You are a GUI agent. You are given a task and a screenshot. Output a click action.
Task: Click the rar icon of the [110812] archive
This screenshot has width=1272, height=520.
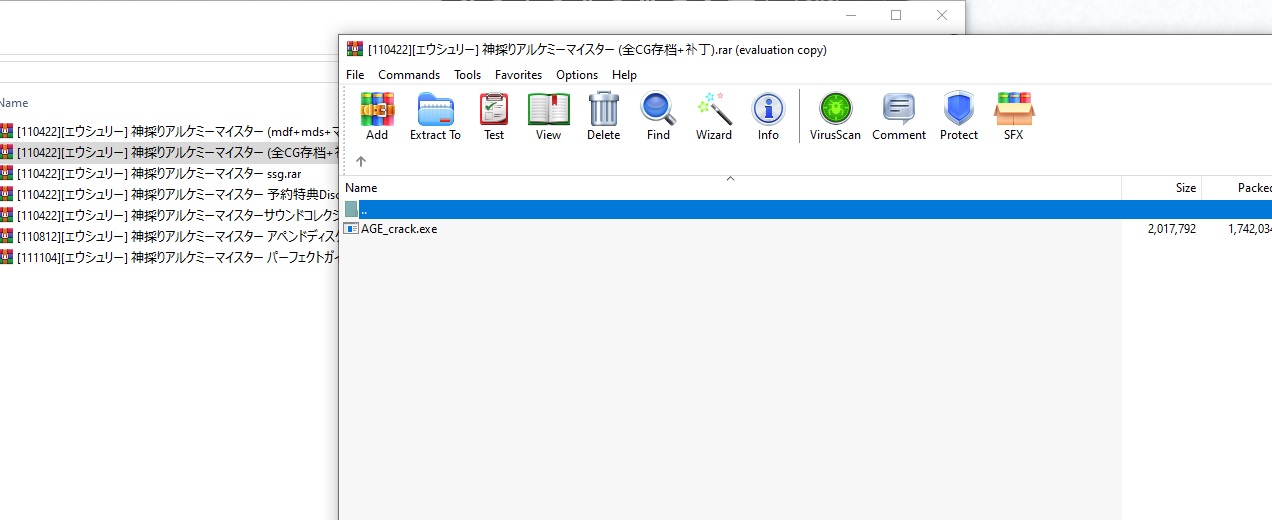[6, 236]
